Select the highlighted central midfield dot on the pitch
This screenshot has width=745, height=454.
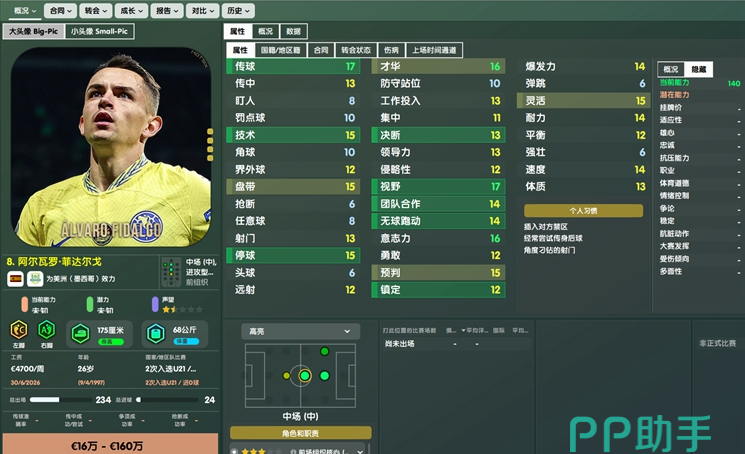coord(305,376)
